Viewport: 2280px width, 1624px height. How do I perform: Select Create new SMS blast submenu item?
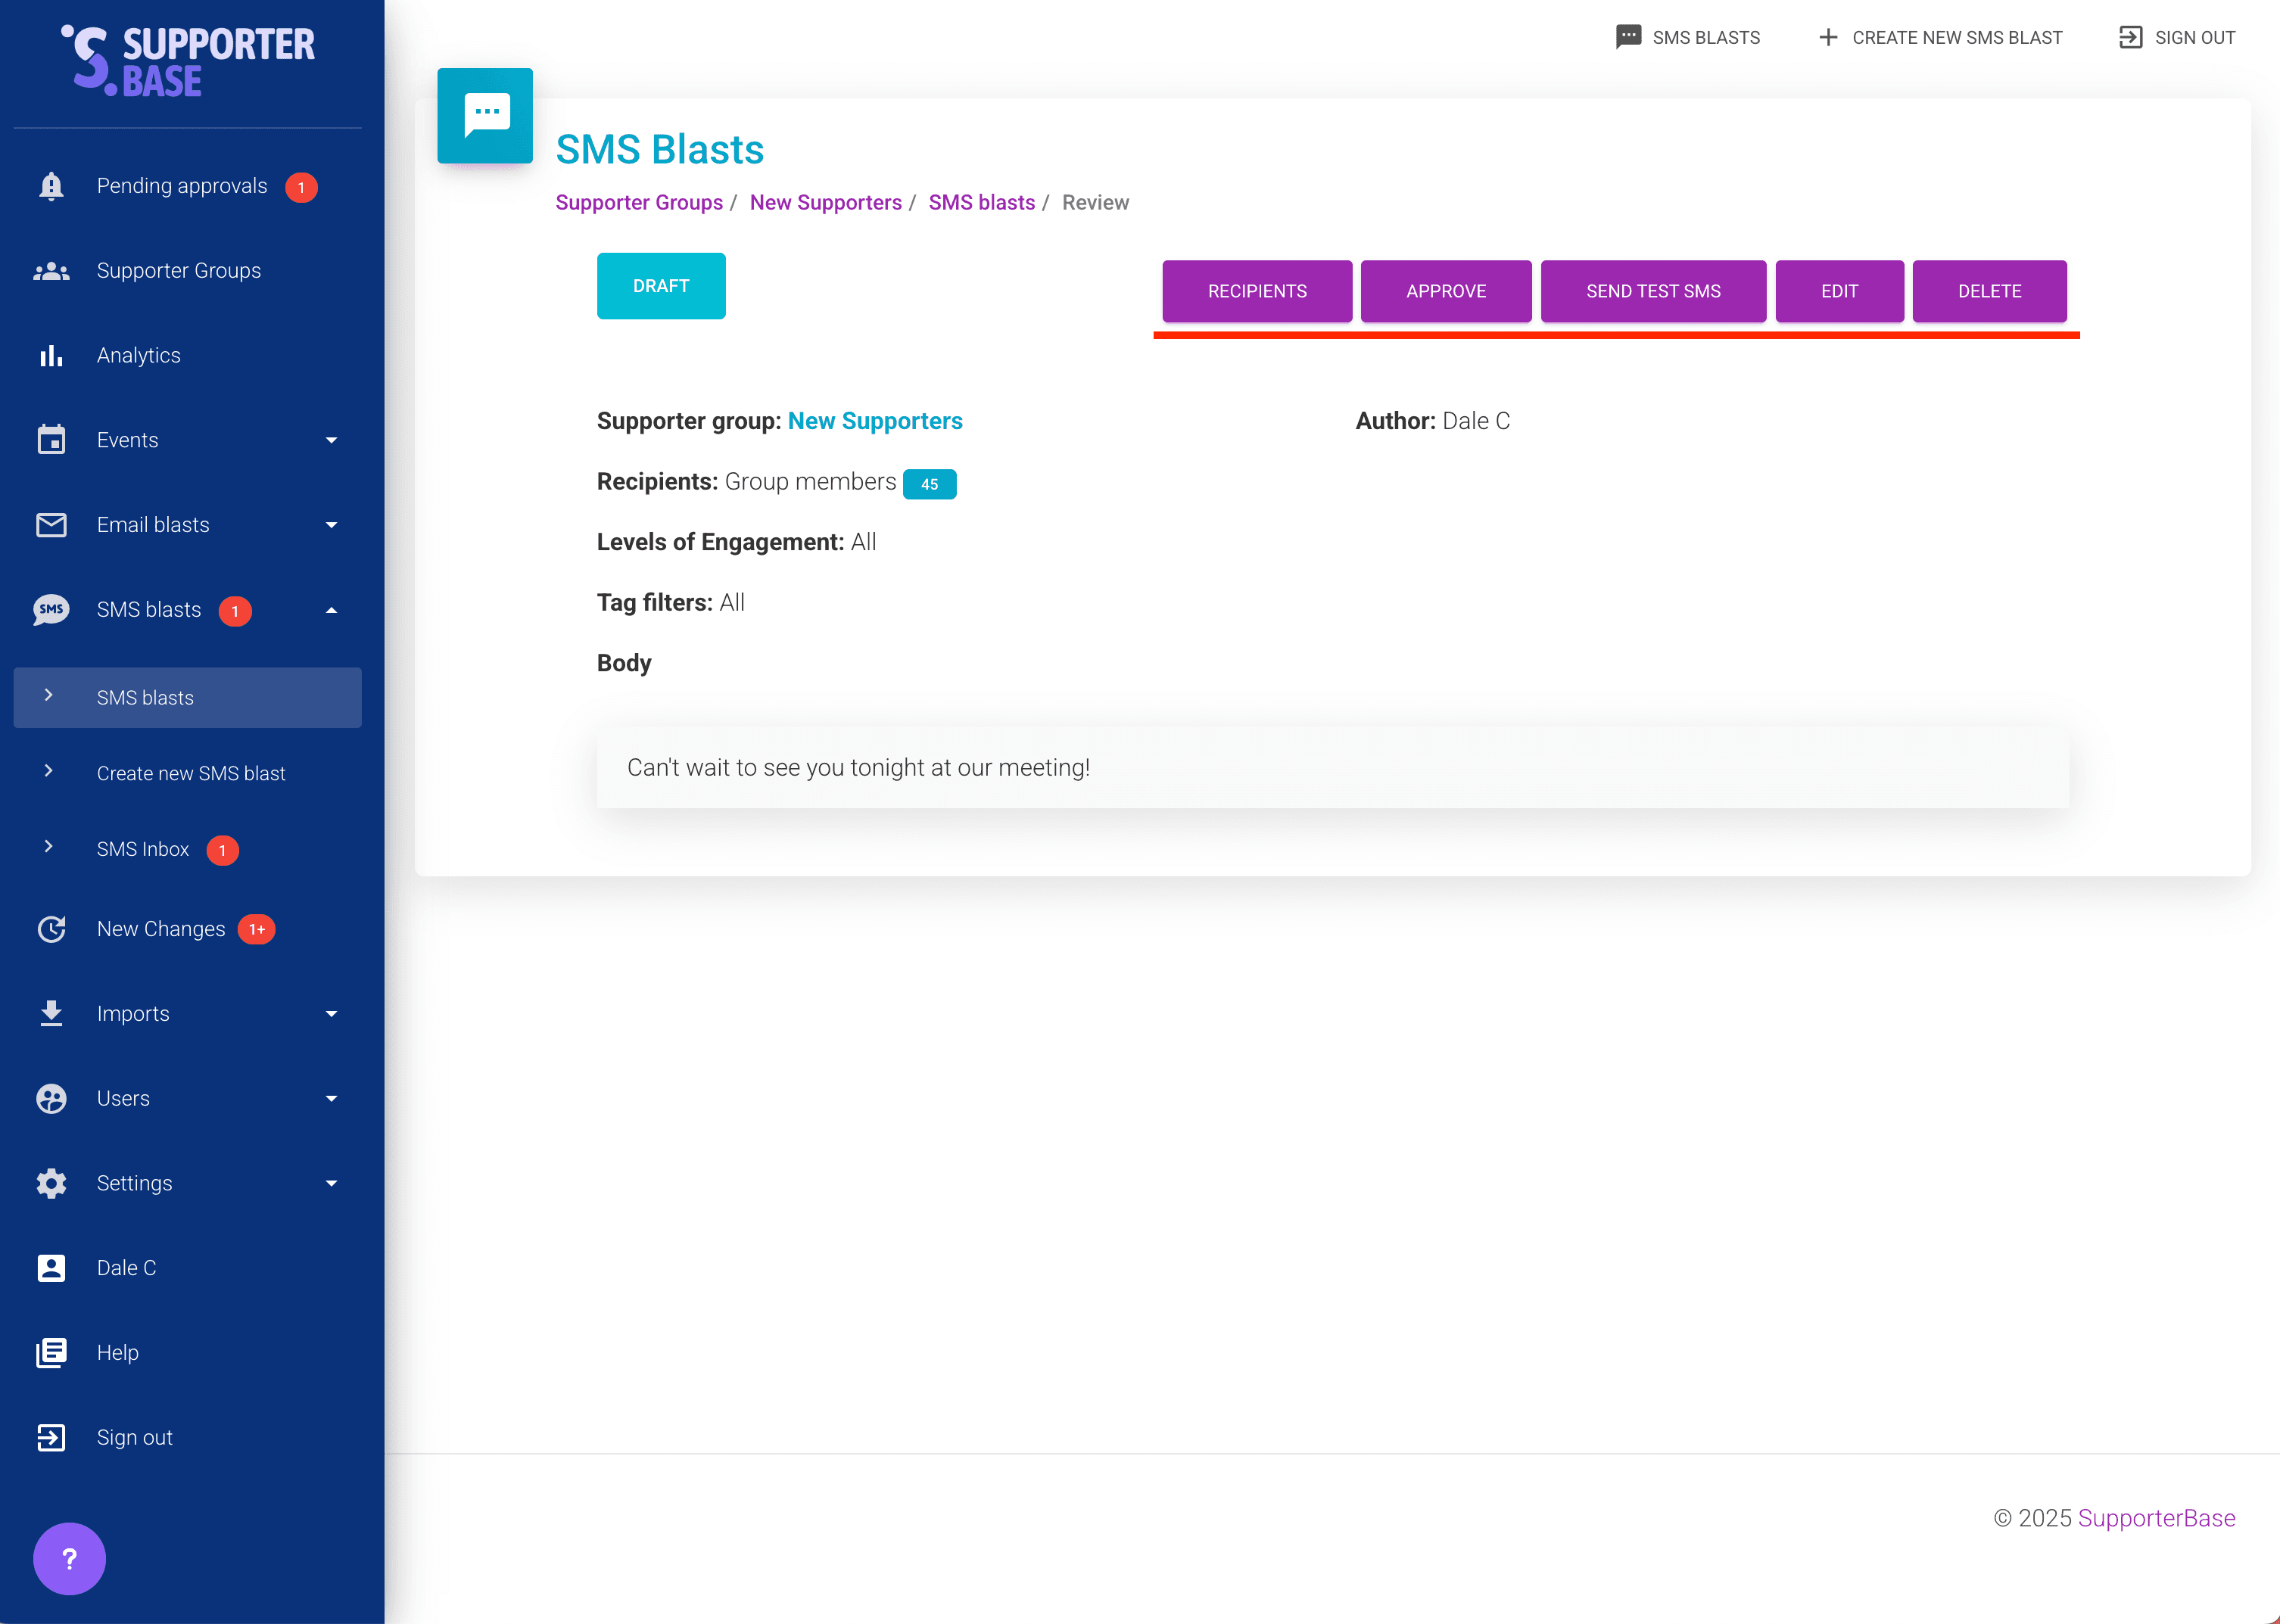pyautogui.click(x=191, y=773)
